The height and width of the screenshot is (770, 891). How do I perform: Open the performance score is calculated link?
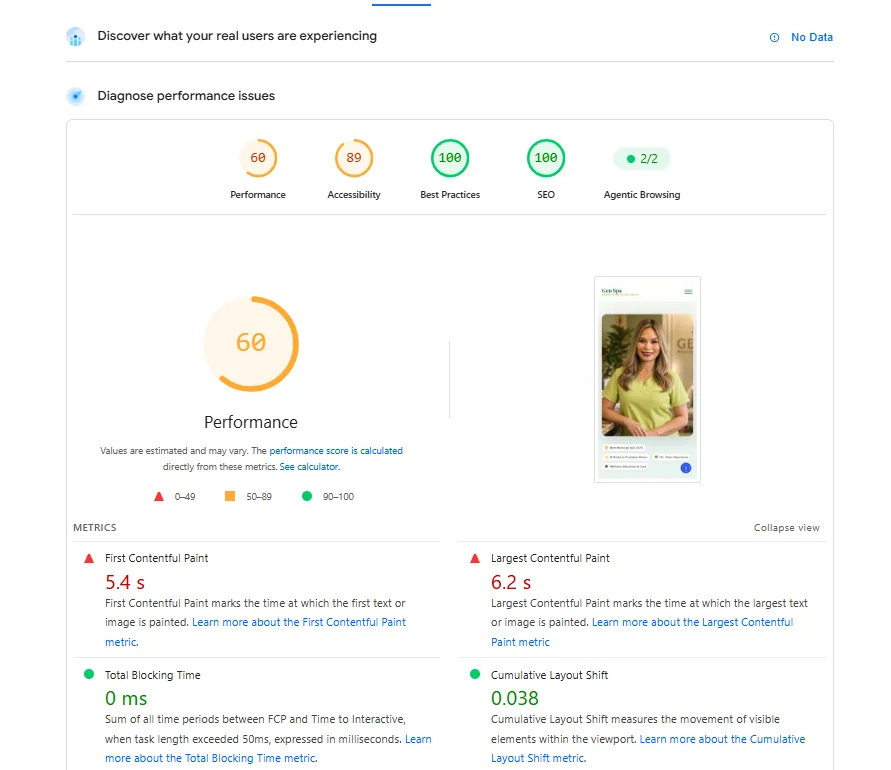(x=336, y=451)
